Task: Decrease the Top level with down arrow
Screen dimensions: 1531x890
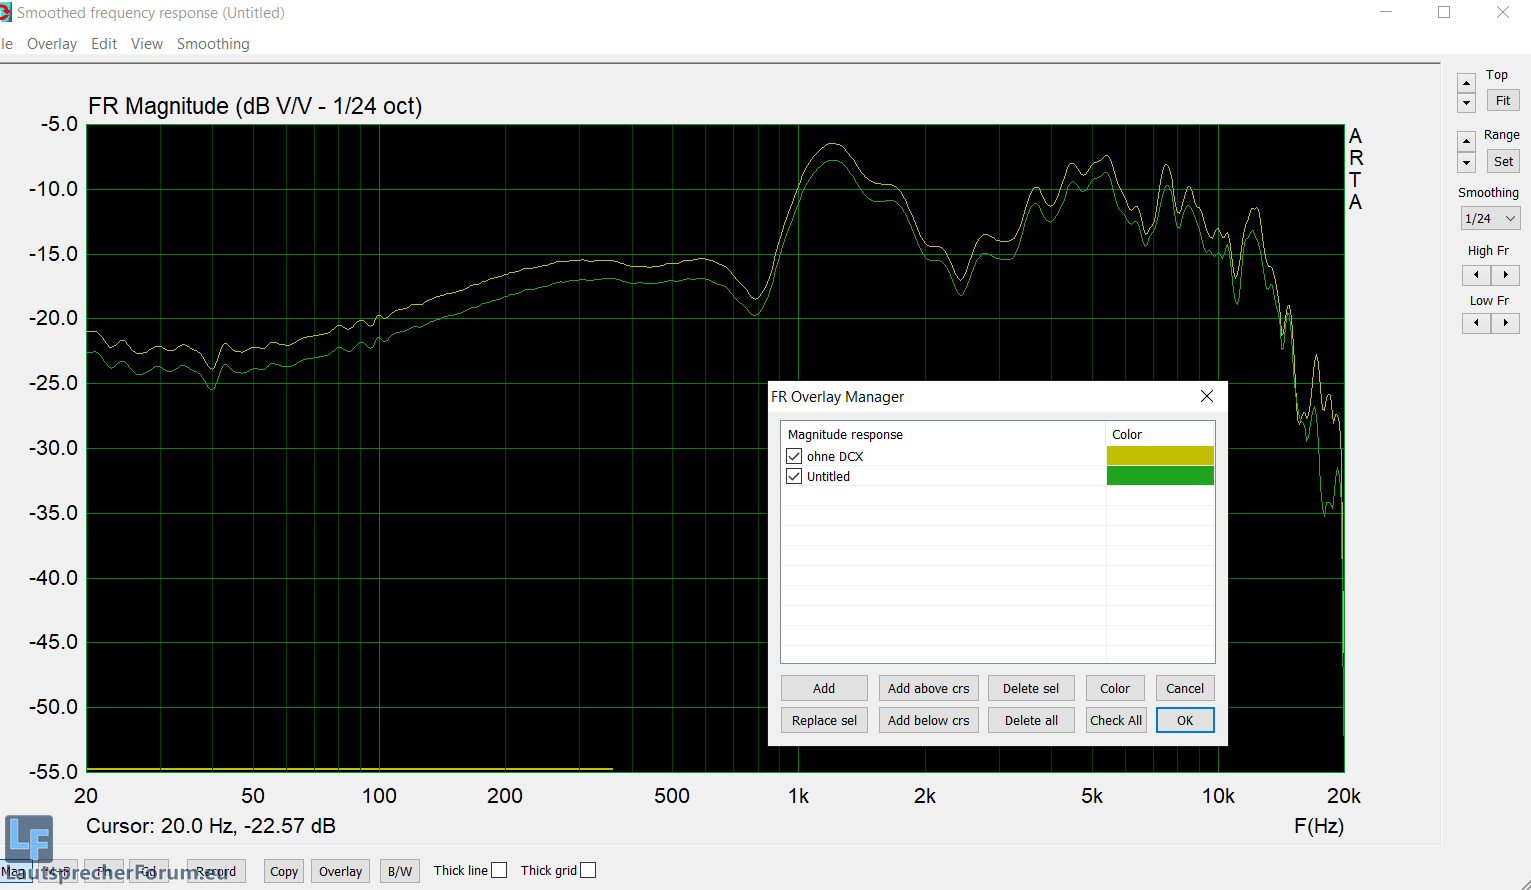Action: 1466,103
